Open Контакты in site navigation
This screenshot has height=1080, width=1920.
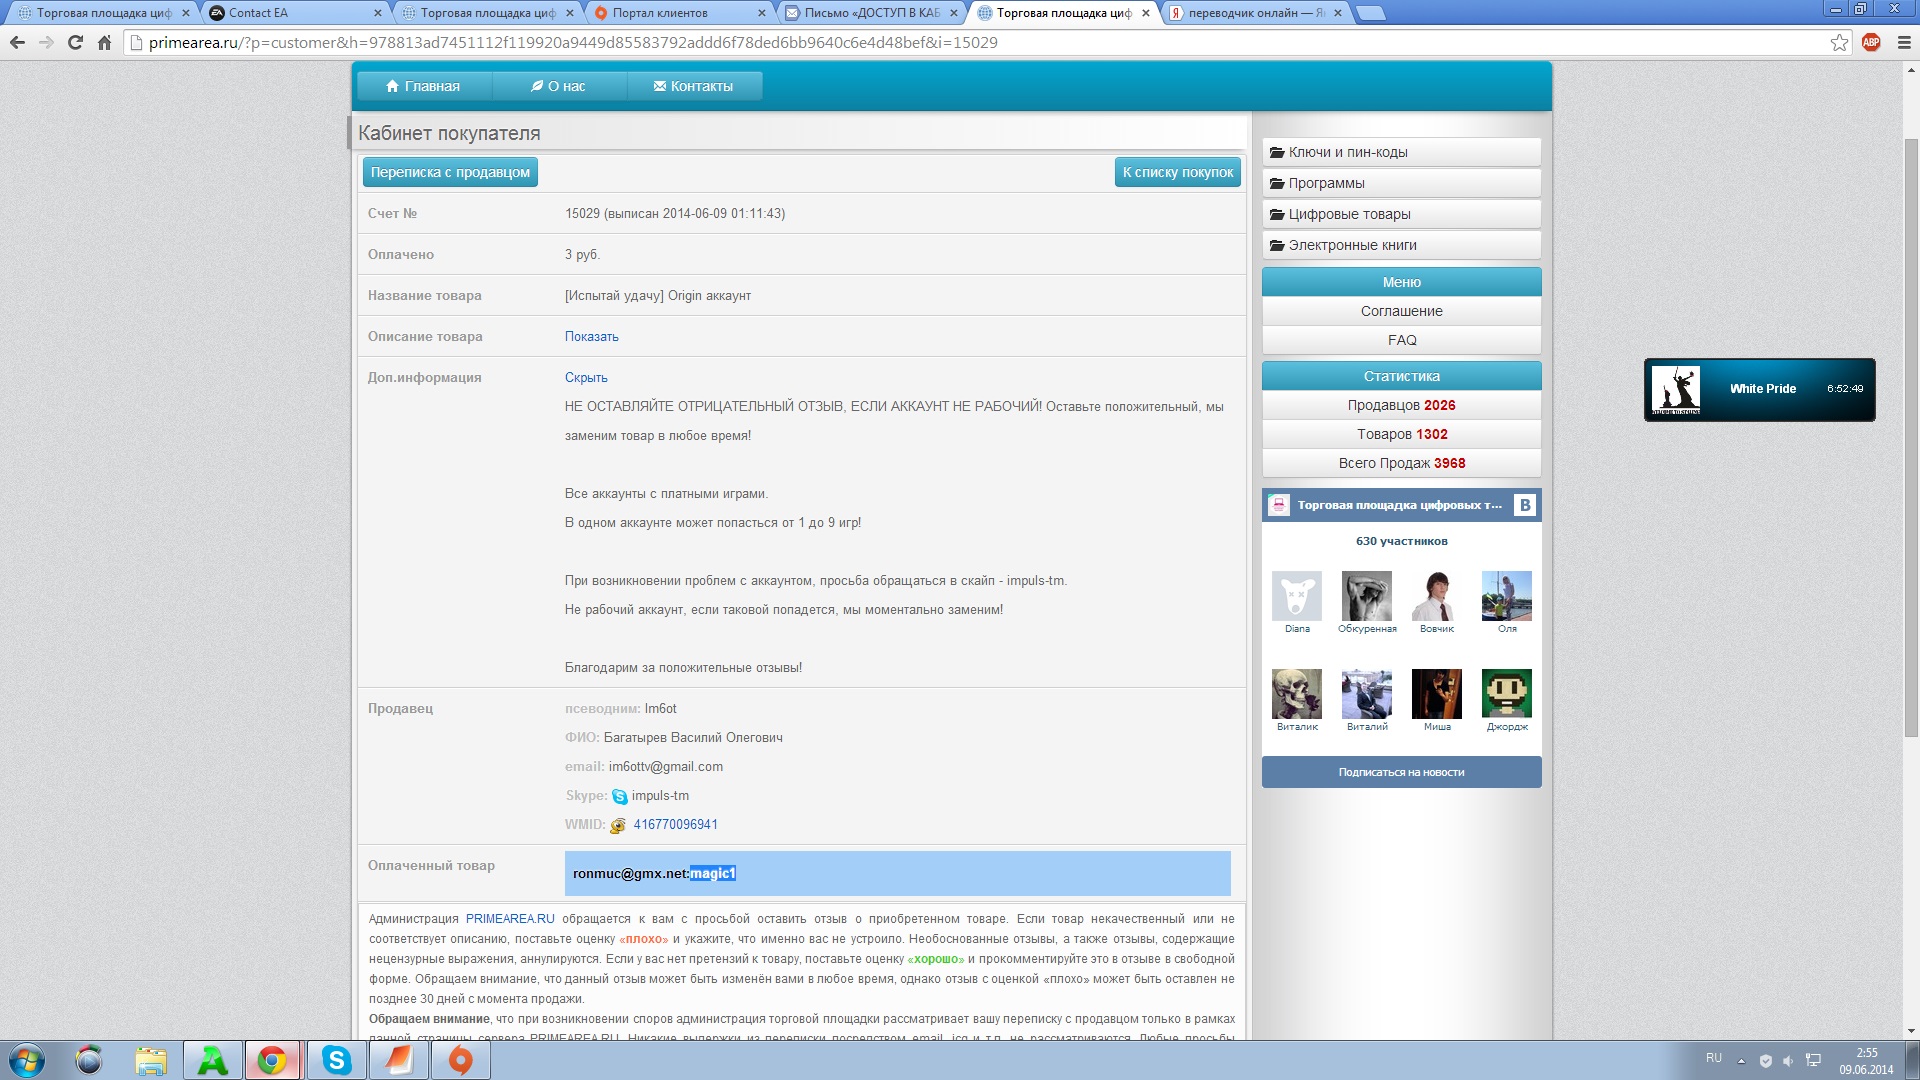tap(694, 86)
